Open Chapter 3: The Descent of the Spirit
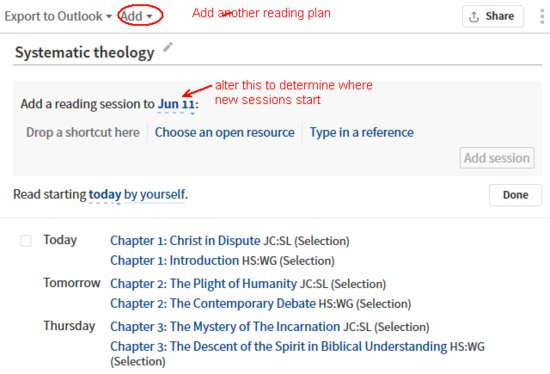Image resolution: width=550 pixels, height=374 pixels. [279, 347]
